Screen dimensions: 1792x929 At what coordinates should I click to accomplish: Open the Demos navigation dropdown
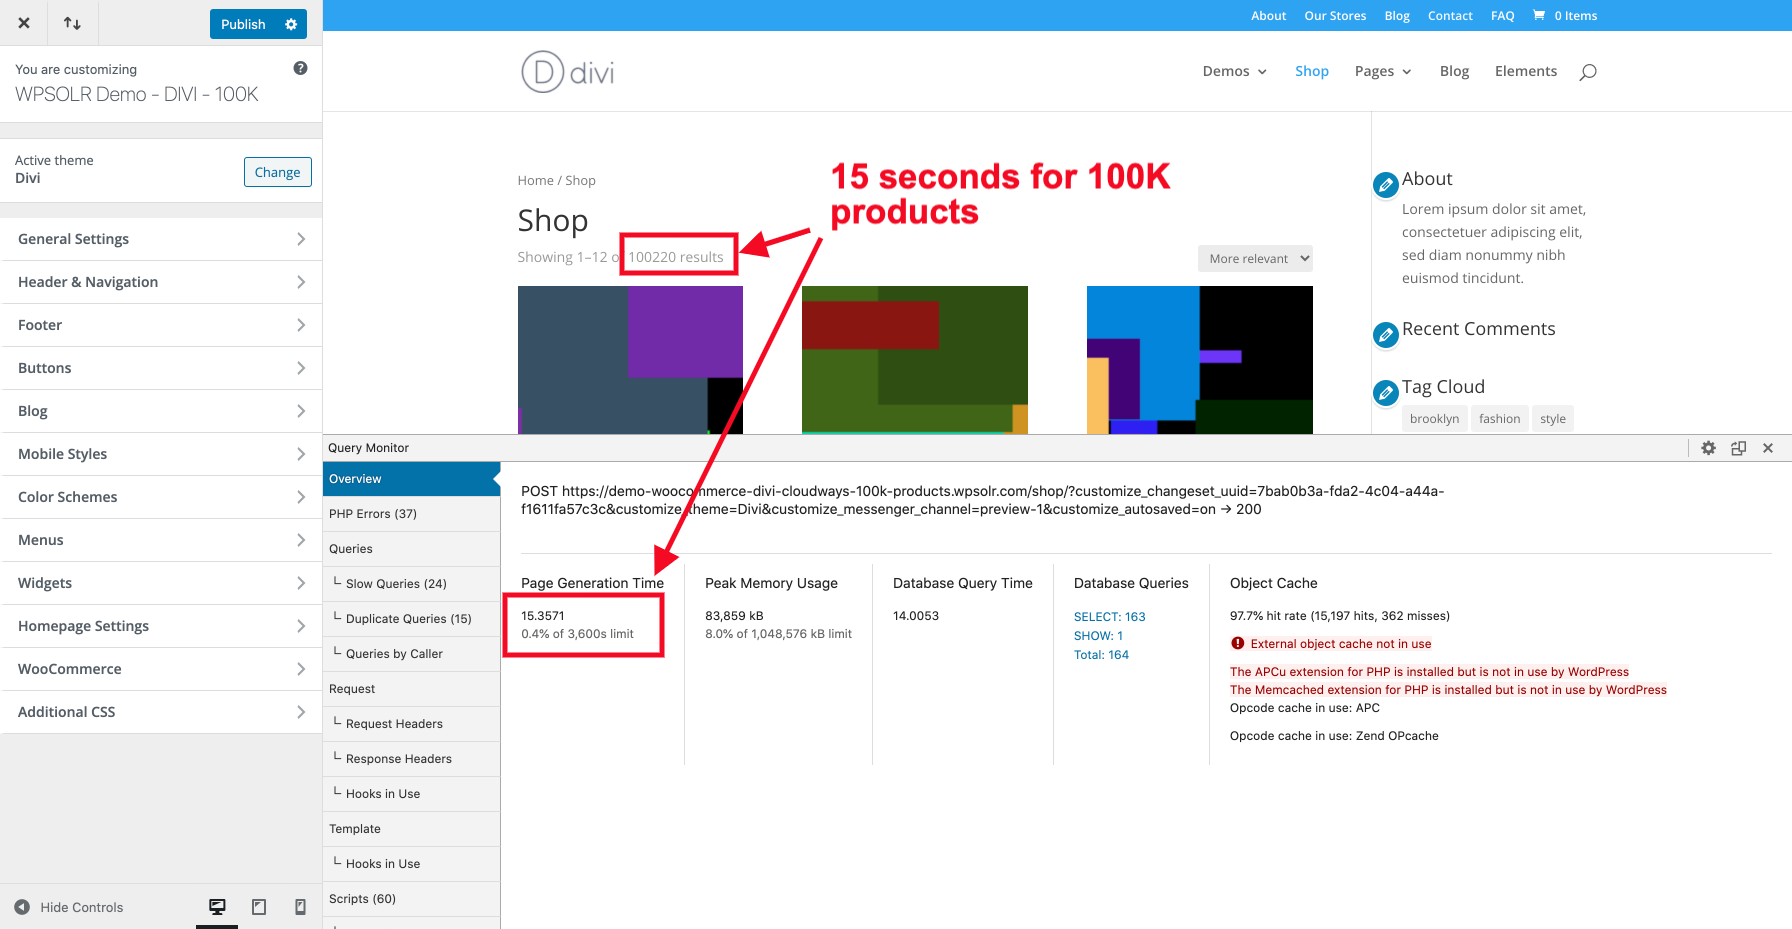(1234, 71)
